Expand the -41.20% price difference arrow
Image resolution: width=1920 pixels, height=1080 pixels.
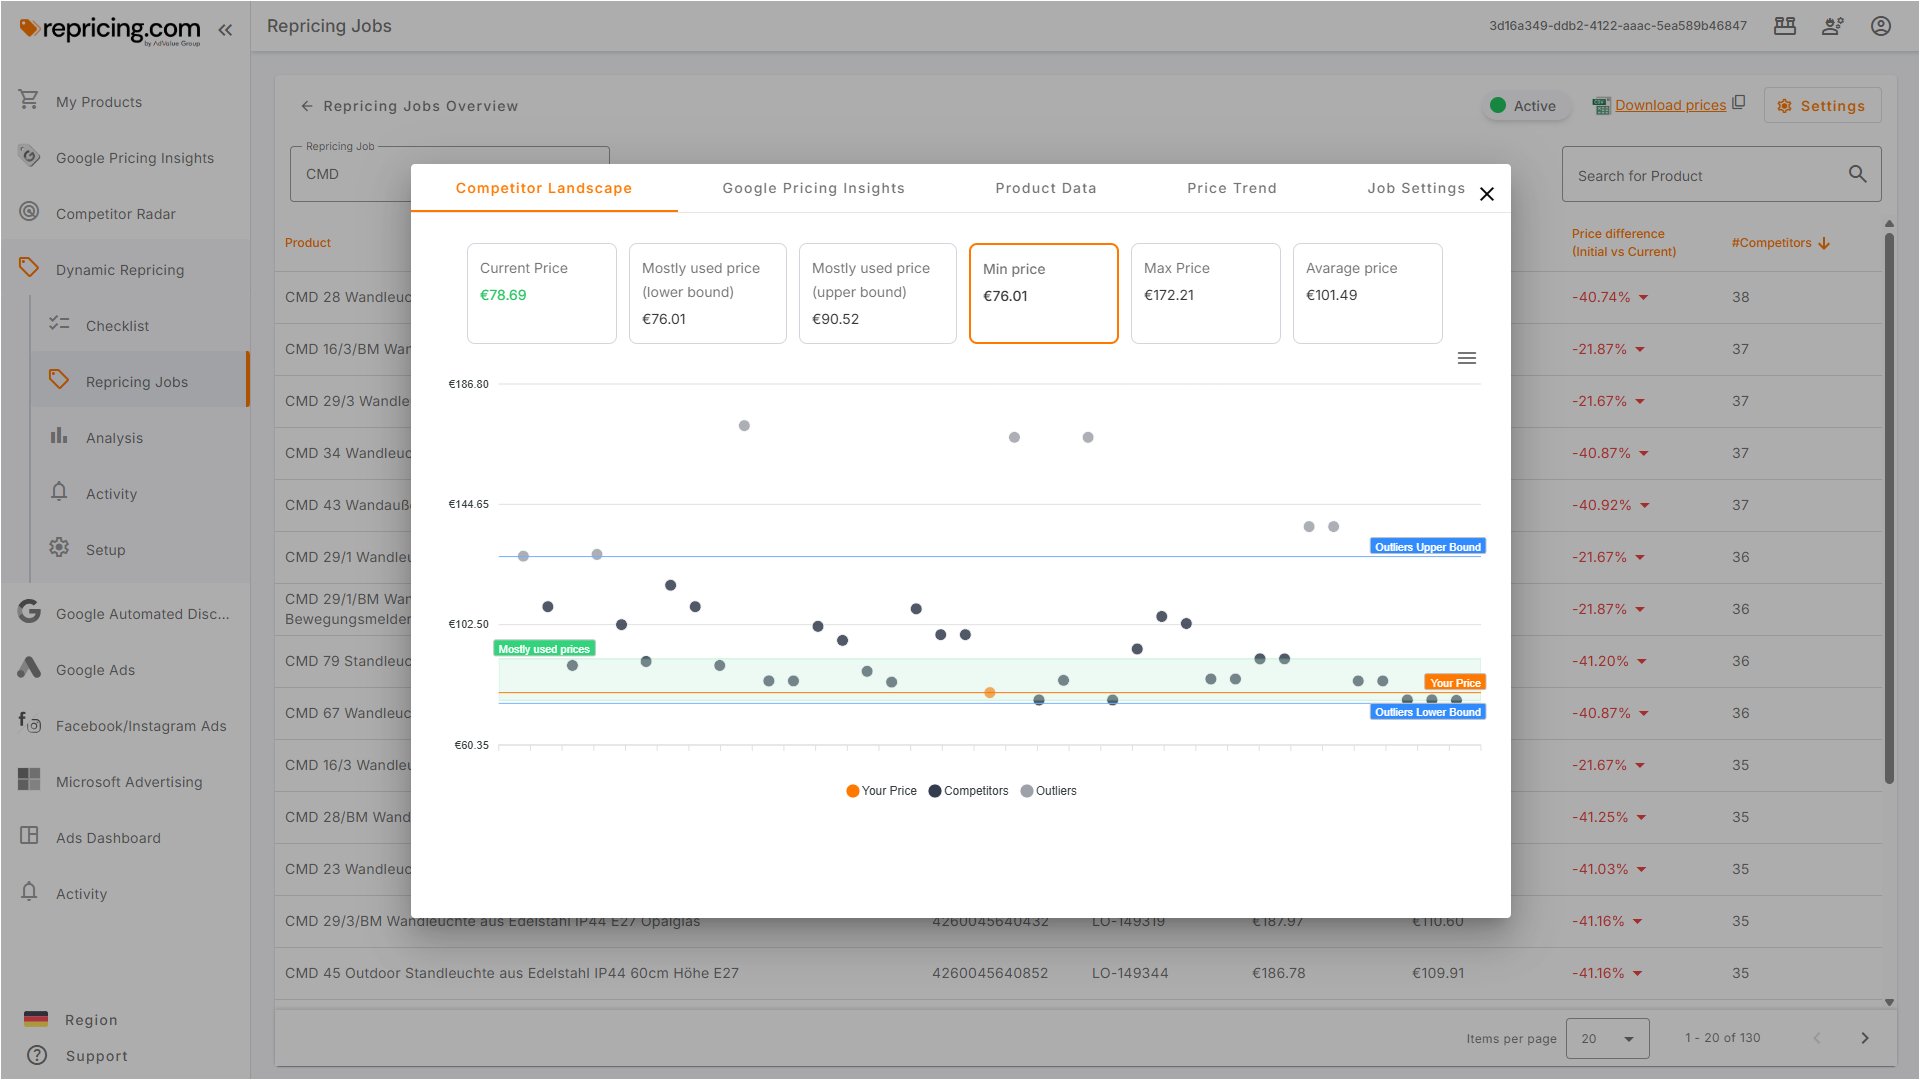1642,662
